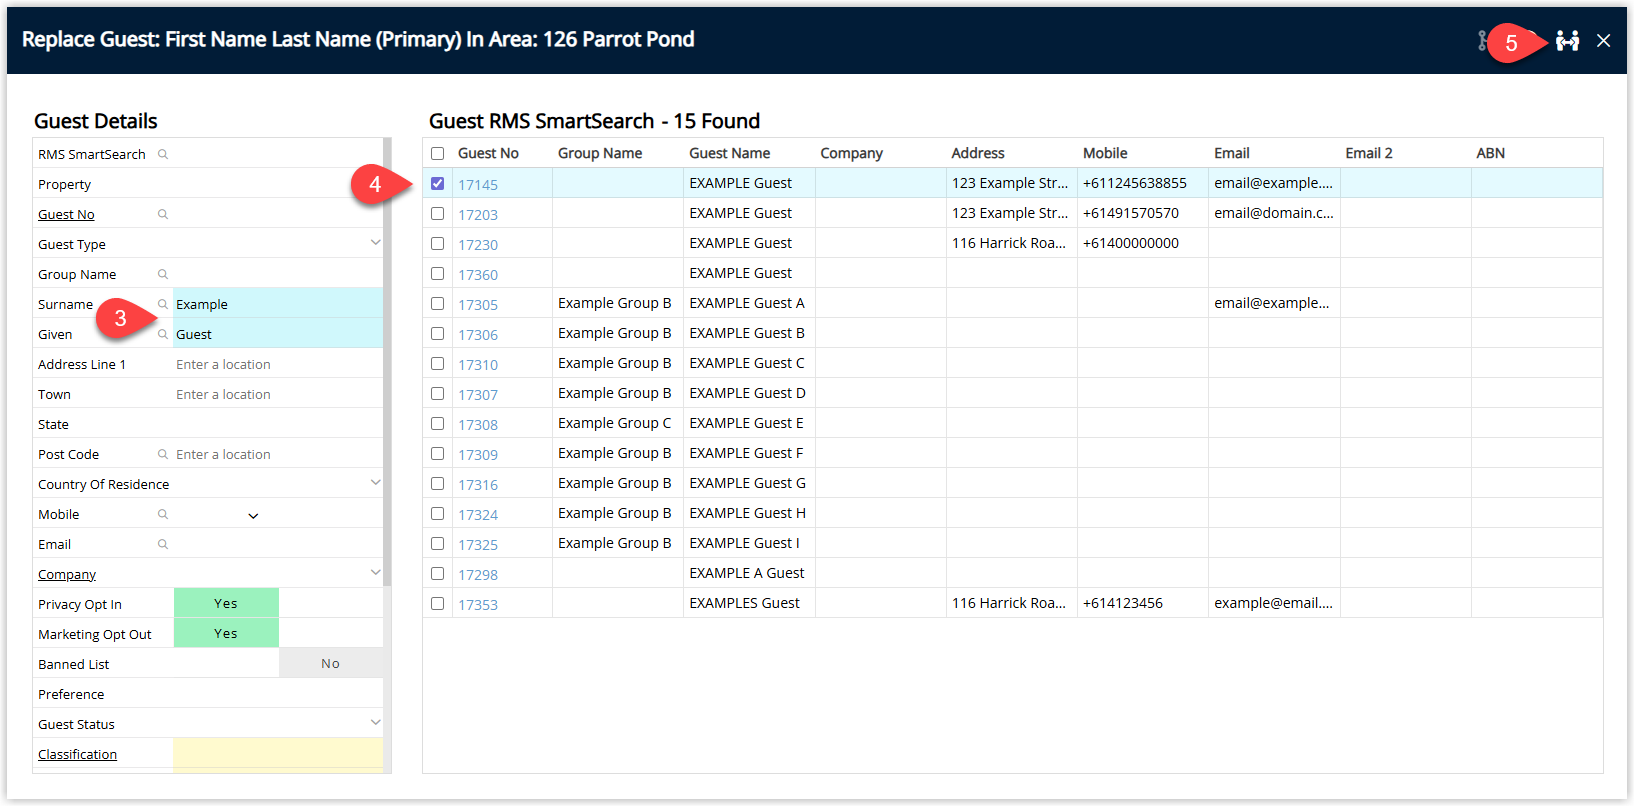Check the checkbox for guest 17306
This screenshot has width=1635, height=807.
click(437, 333)
